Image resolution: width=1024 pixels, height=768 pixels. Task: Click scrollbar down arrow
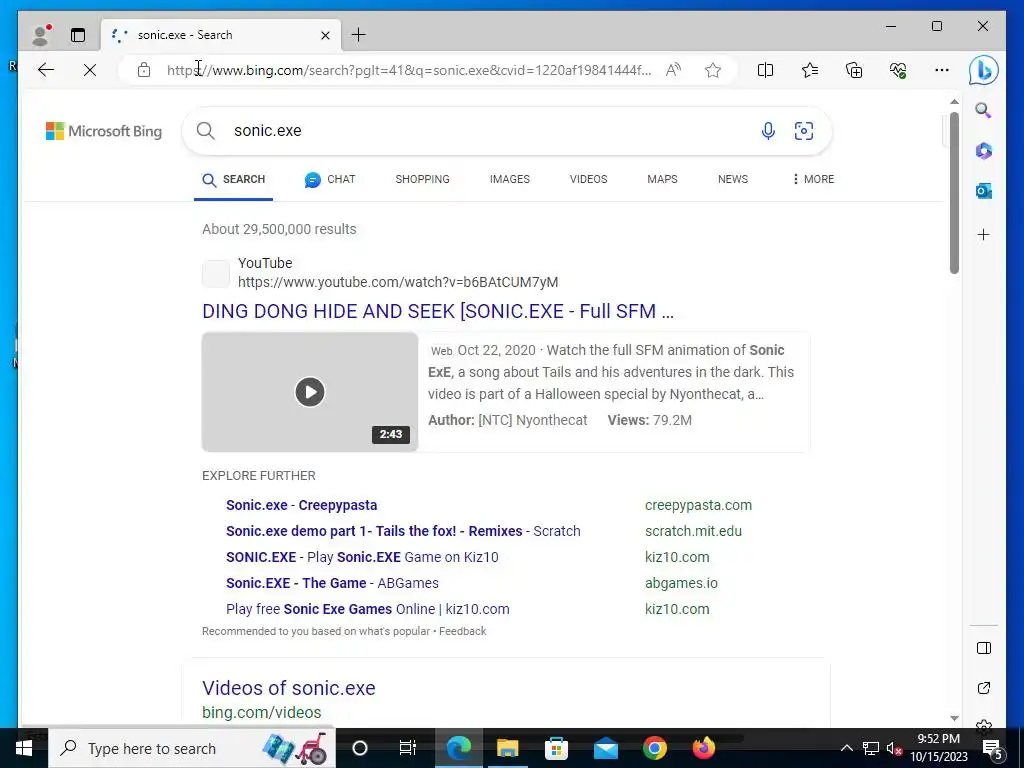point(954,718)
